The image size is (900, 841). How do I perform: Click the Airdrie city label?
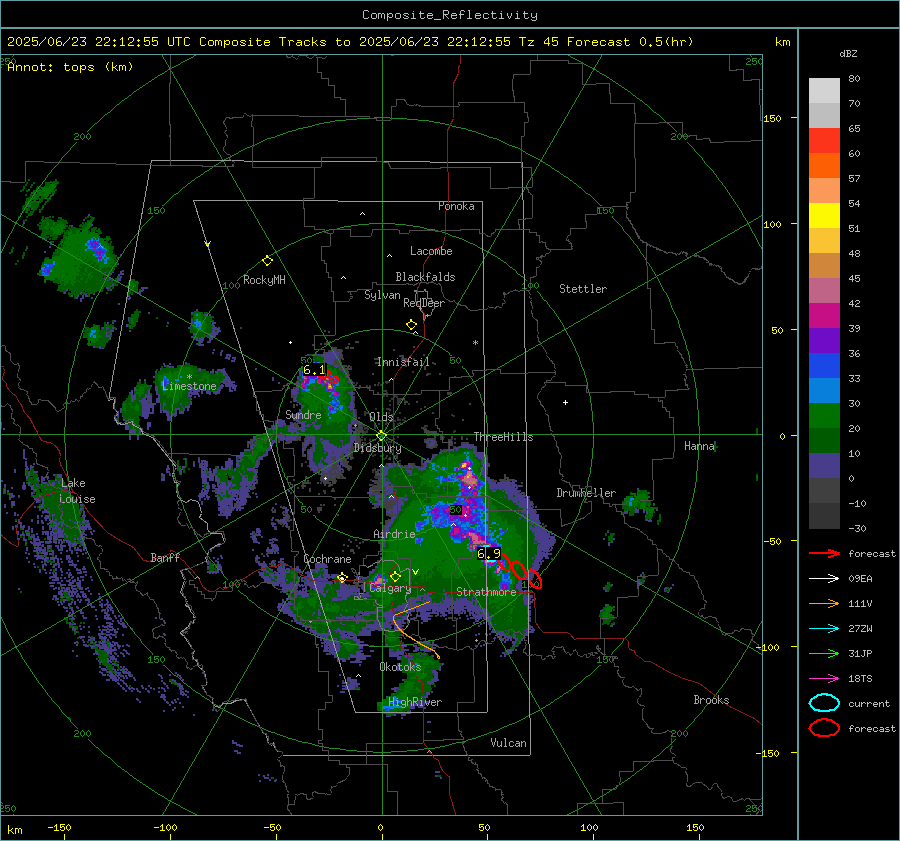[394, 534]
